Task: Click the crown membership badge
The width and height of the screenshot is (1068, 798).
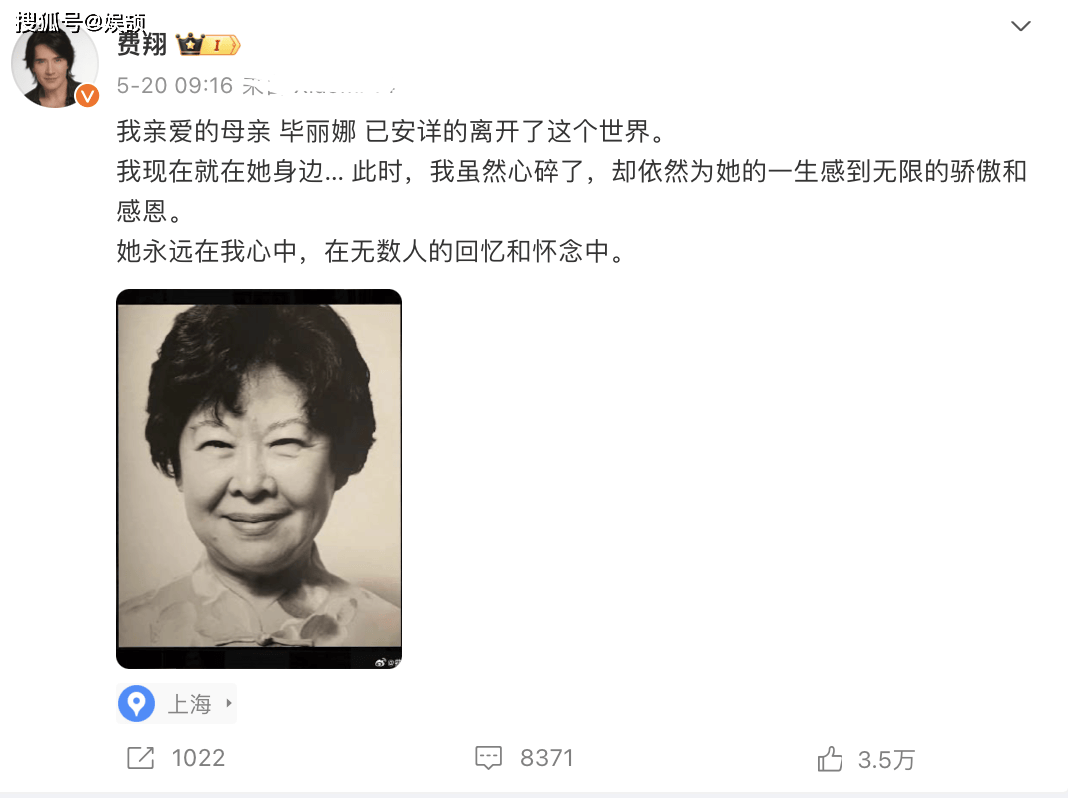Action: coord(208,44)
